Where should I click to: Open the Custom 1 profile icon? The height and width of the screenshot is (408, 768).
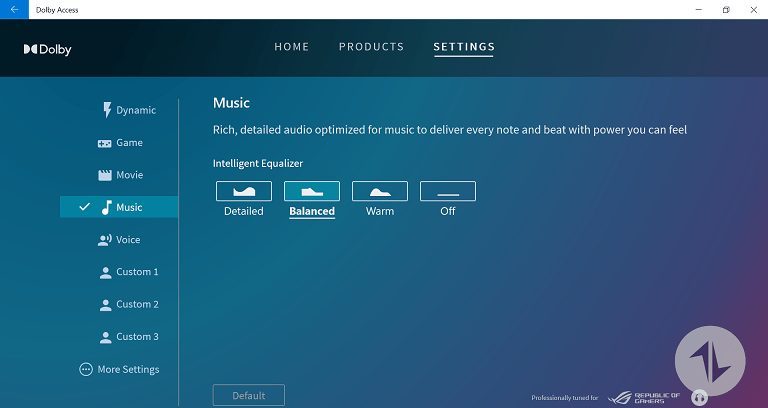coord(105,272)
